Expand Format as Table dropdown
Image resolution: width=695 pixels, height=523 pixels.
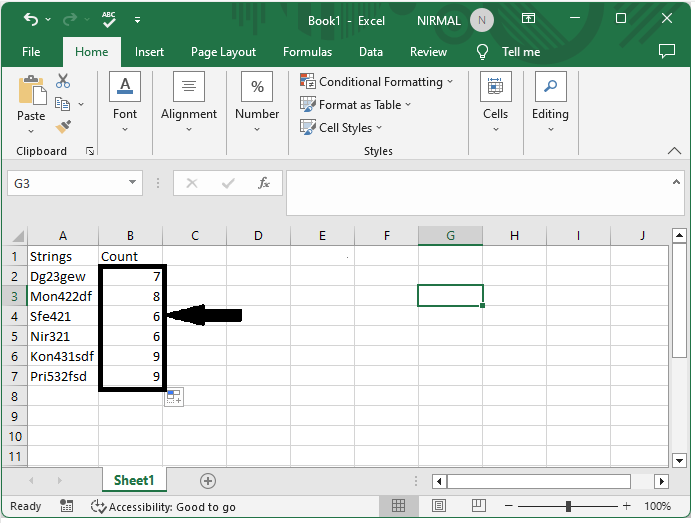[x=408, y=105]
